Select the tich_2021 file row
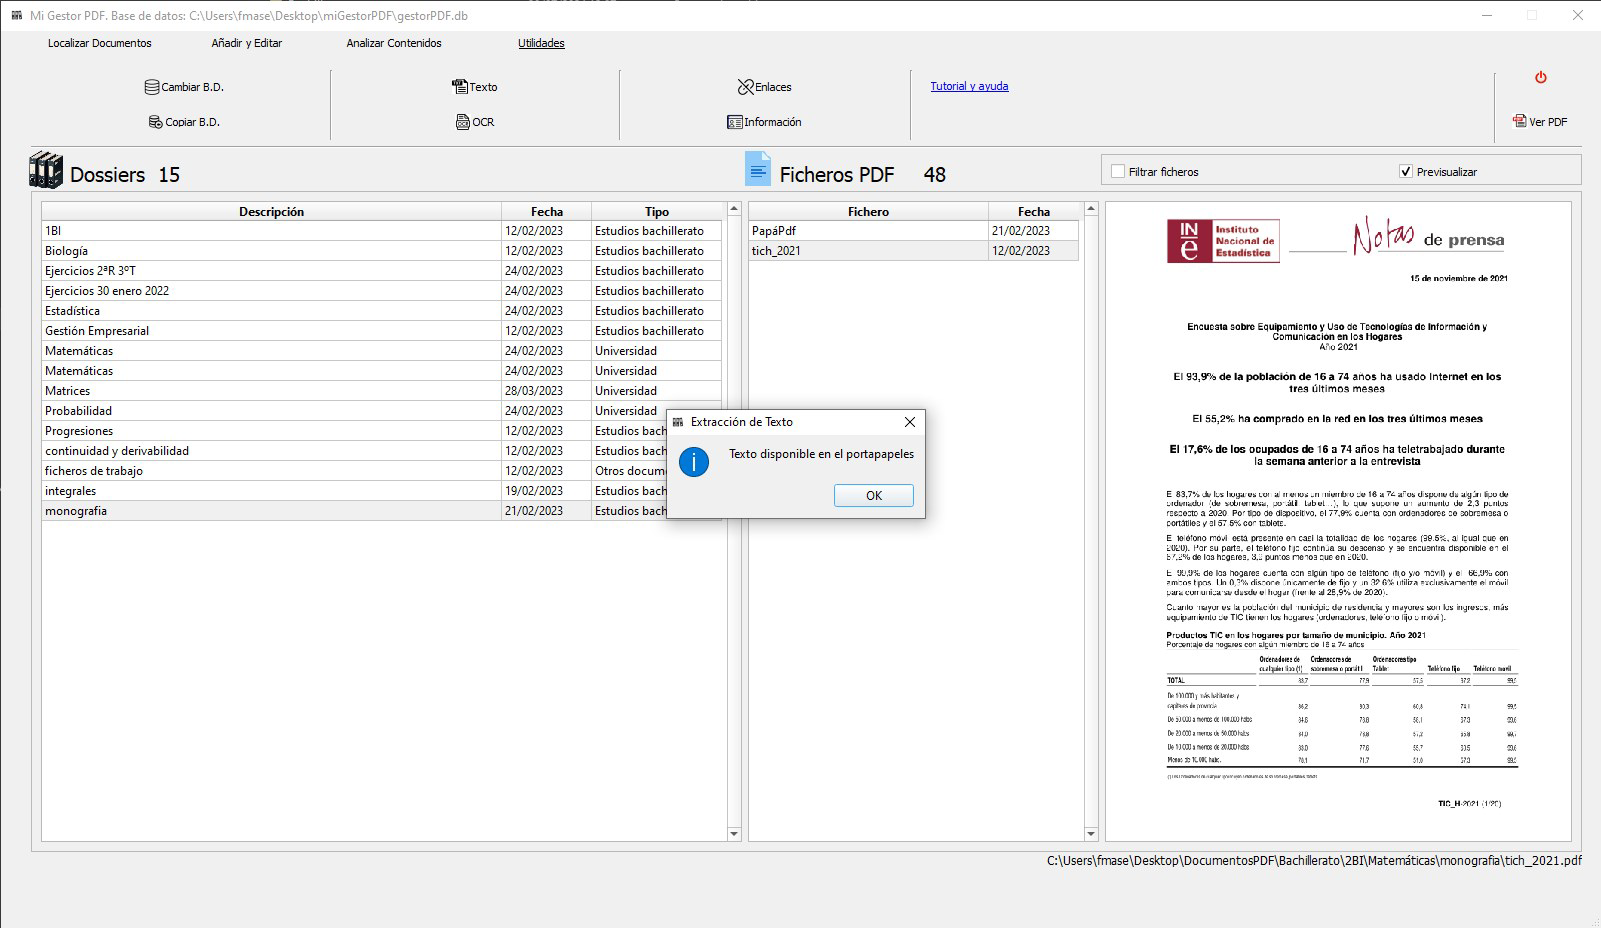1601x928 pixels. click(x=914, y=251)
